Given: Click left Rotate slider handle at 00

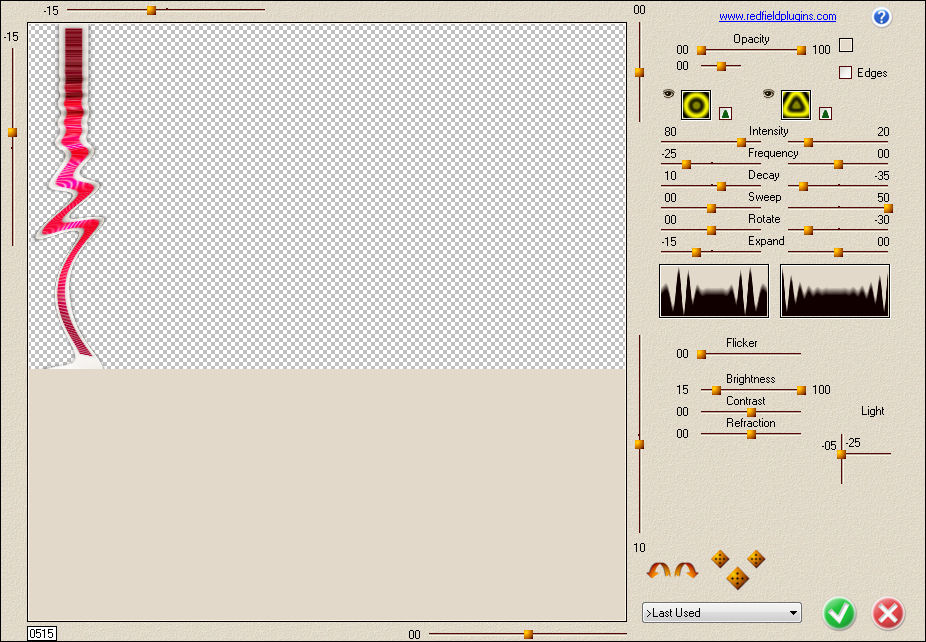Looking at the screenshot, I should [711, 230].
